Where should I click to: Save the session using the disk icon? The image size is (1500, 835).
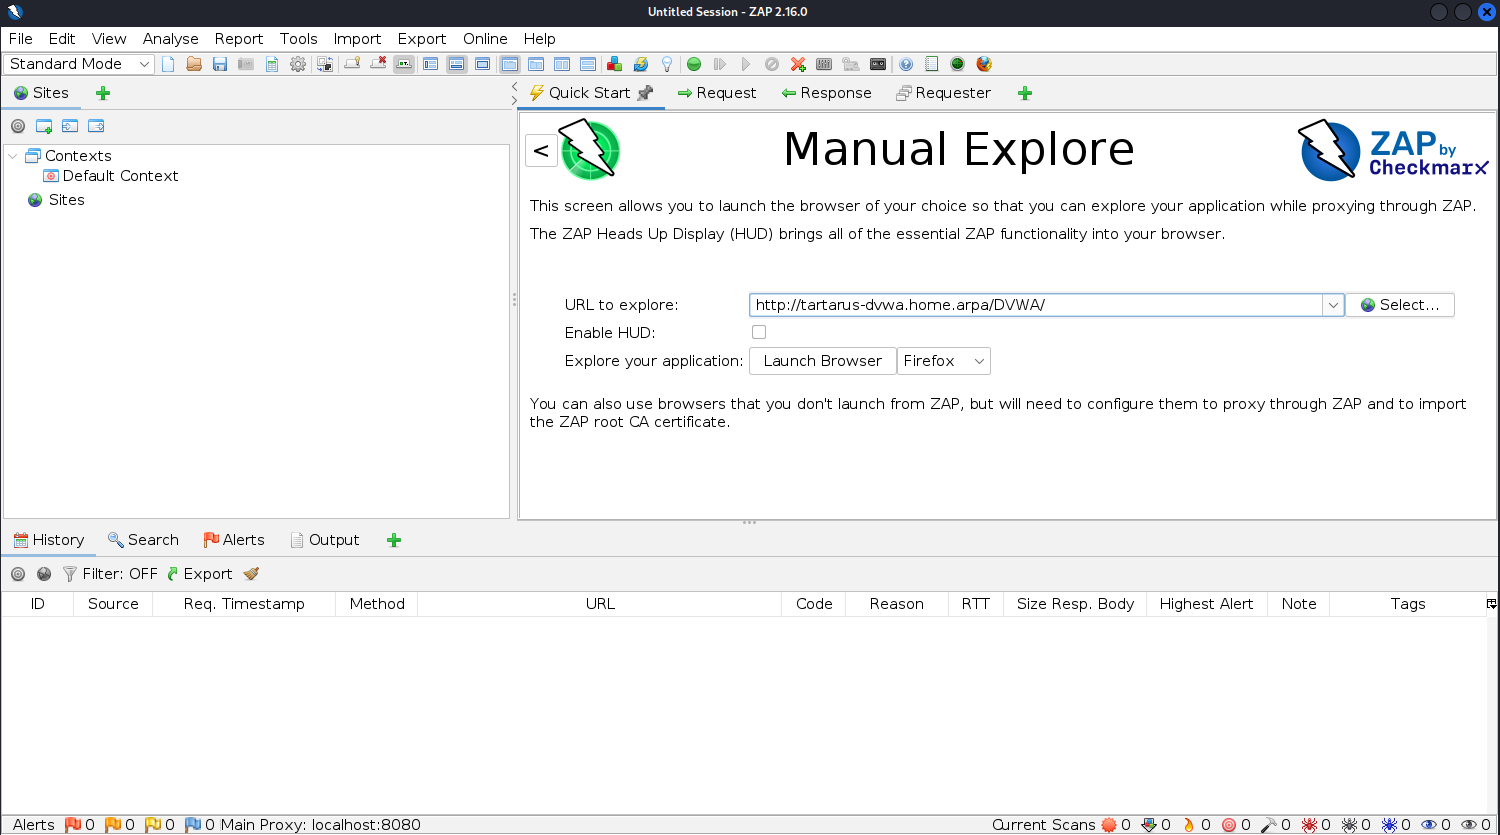219,63
